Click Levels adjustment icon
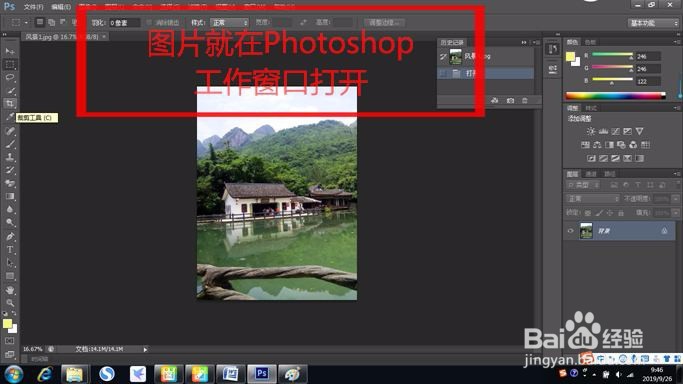Viewport: 683px width, 384px height. (x=603, y=131)
